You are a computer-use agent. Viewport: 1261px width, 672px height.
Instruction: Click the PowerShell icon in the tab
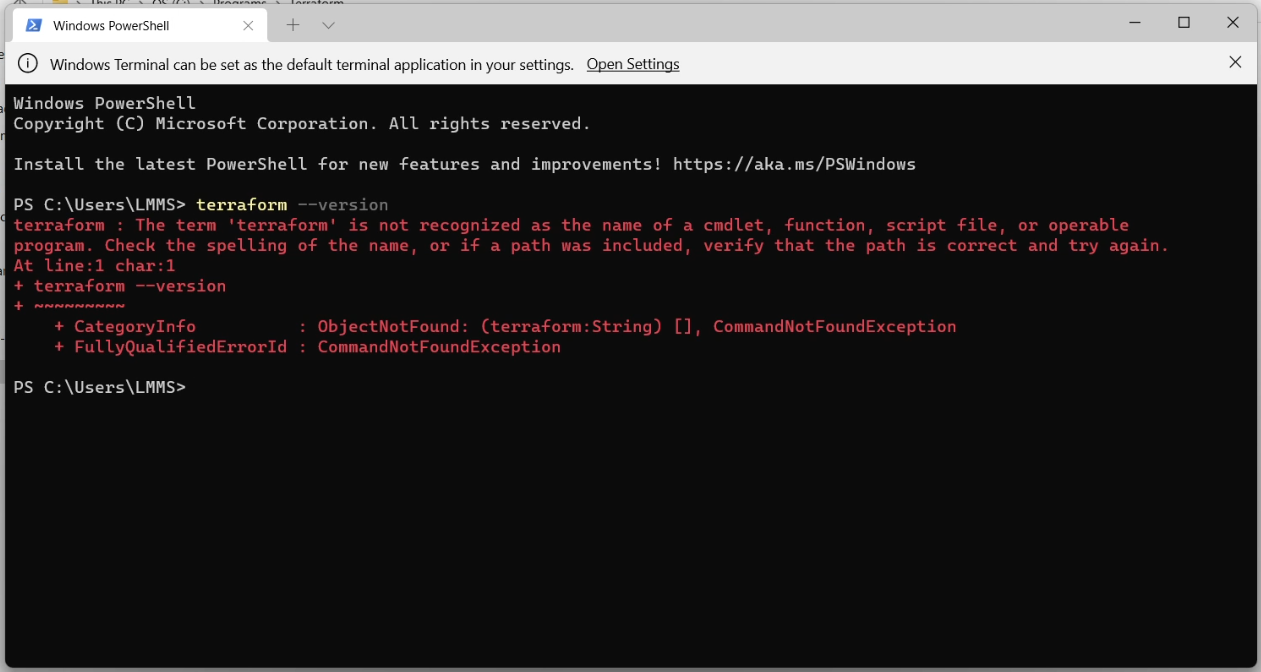33,25
